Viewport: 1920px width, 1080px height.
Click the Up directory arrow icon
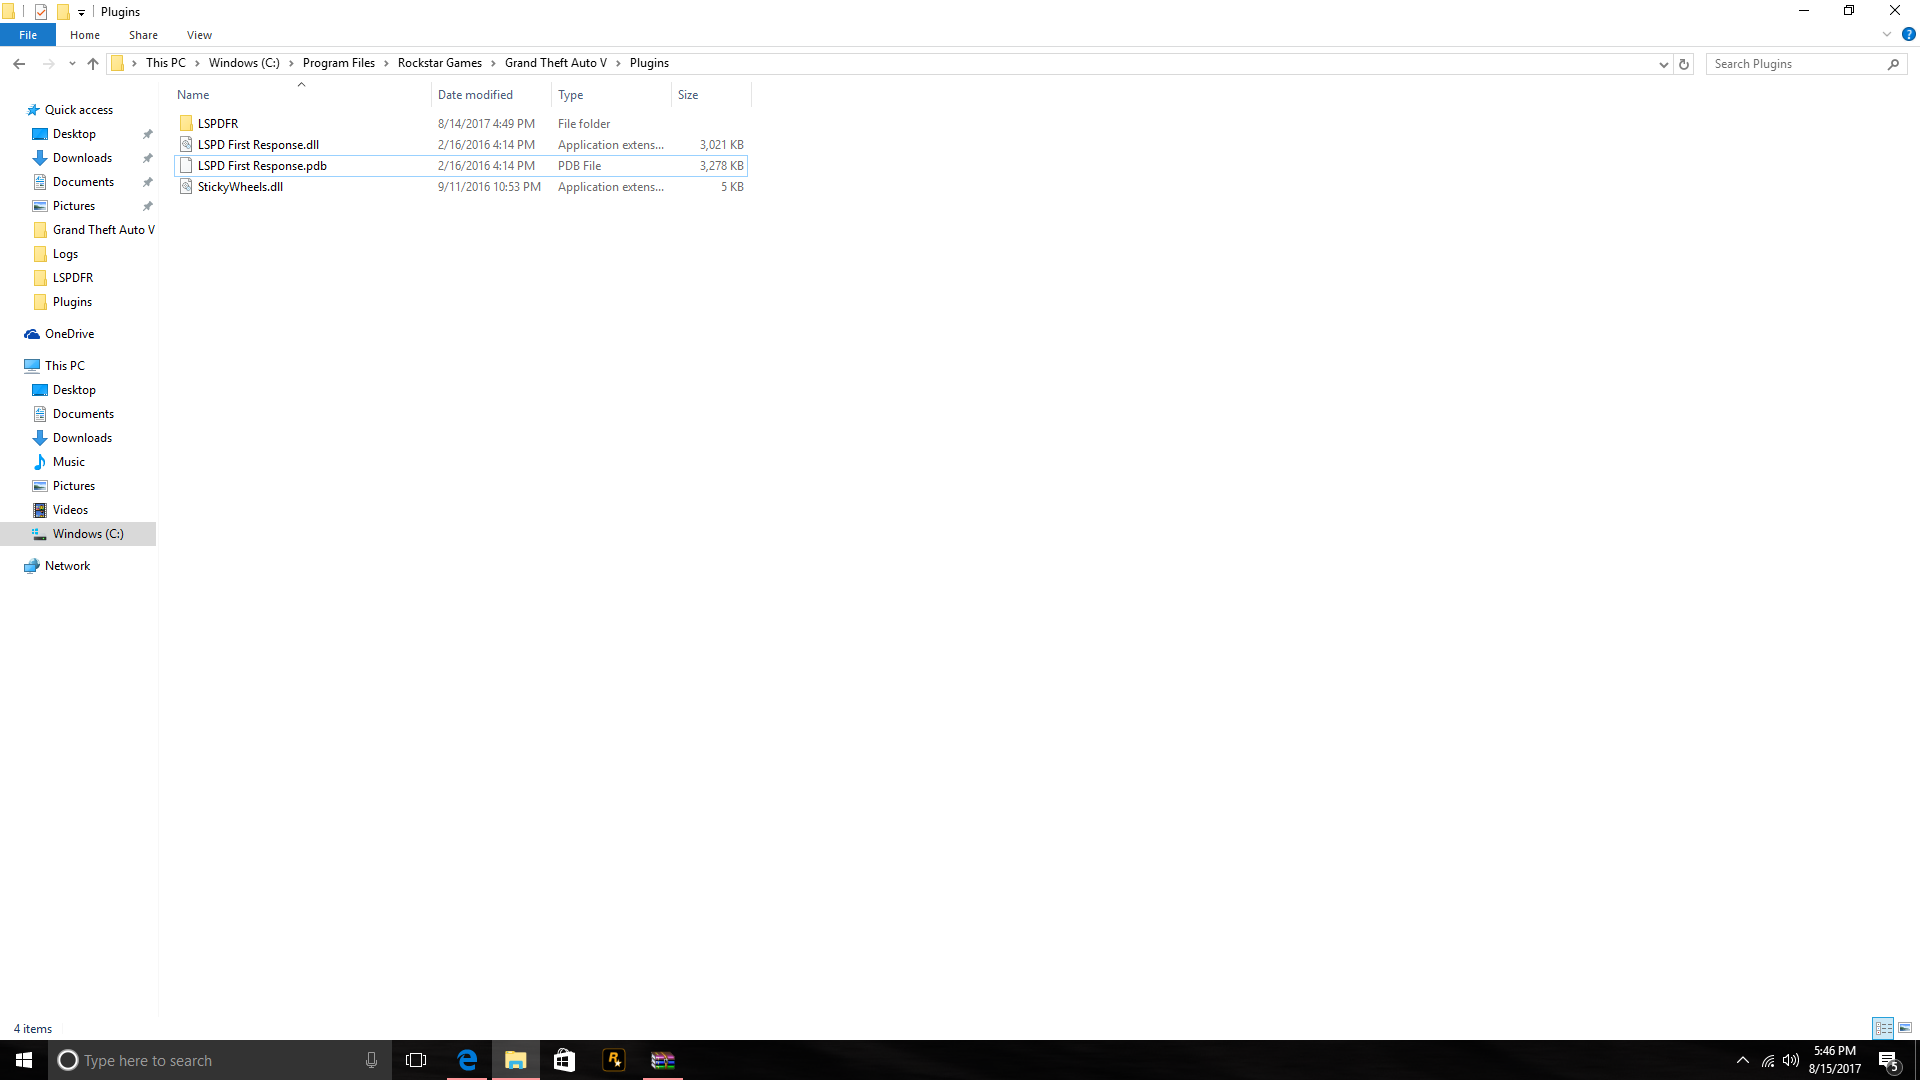point(93,64)
